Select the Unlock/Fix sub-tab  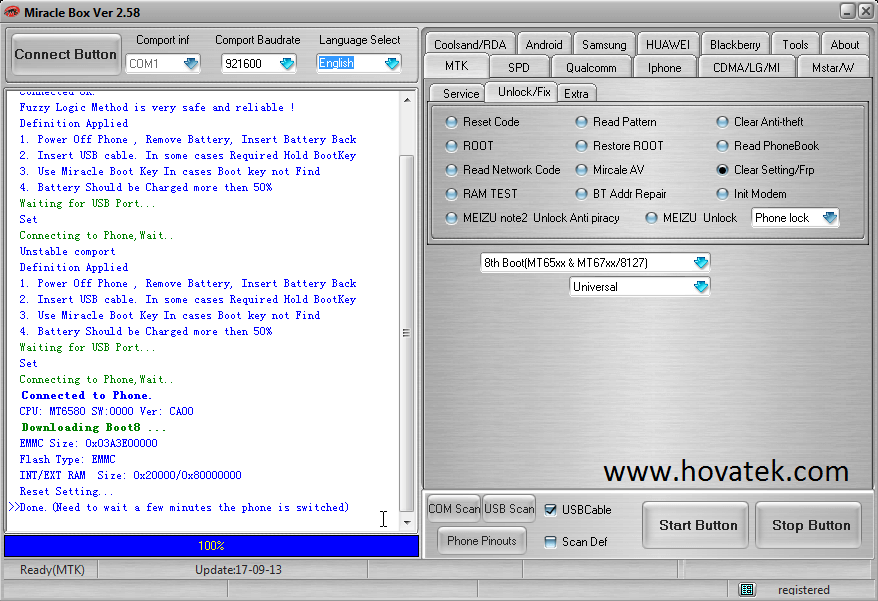click(x=524, y=92)
